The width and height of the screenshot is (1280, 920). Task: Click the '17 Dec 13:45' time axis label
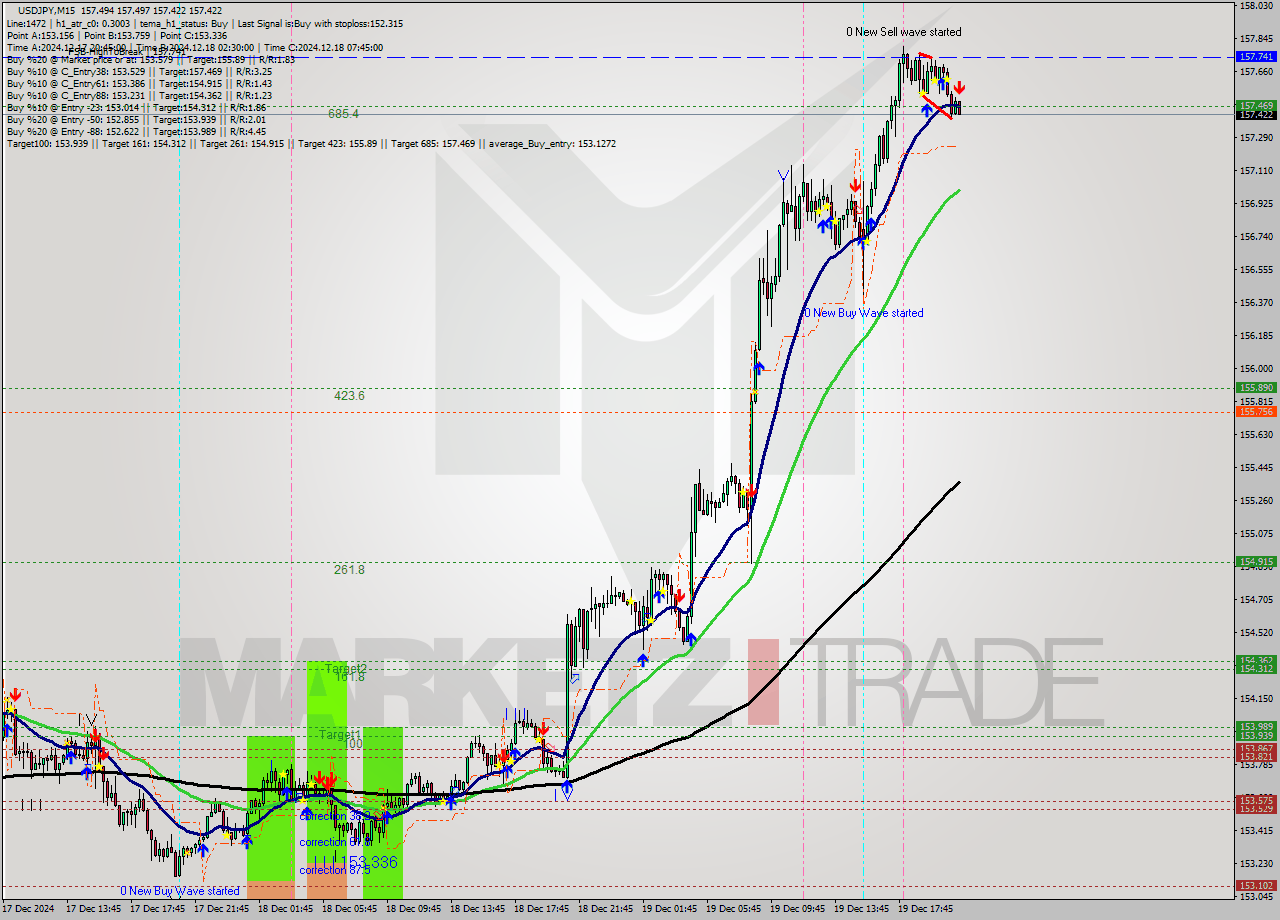pyautogui.click(x=94, y=909)
